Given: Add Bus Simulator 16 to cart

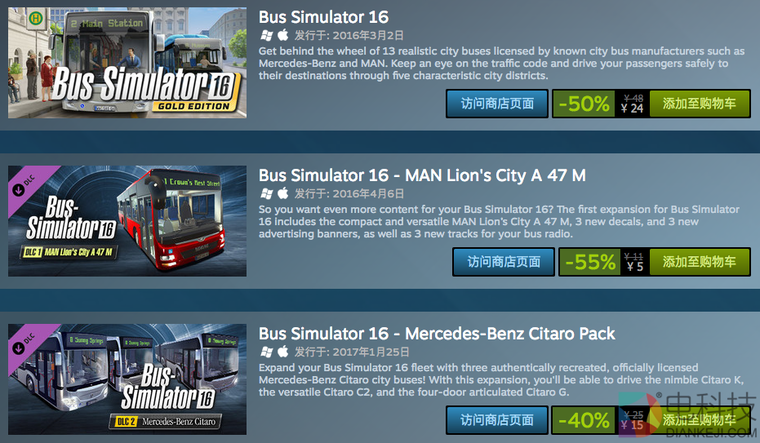Looking at the screenshot, I should pos(699,104).
